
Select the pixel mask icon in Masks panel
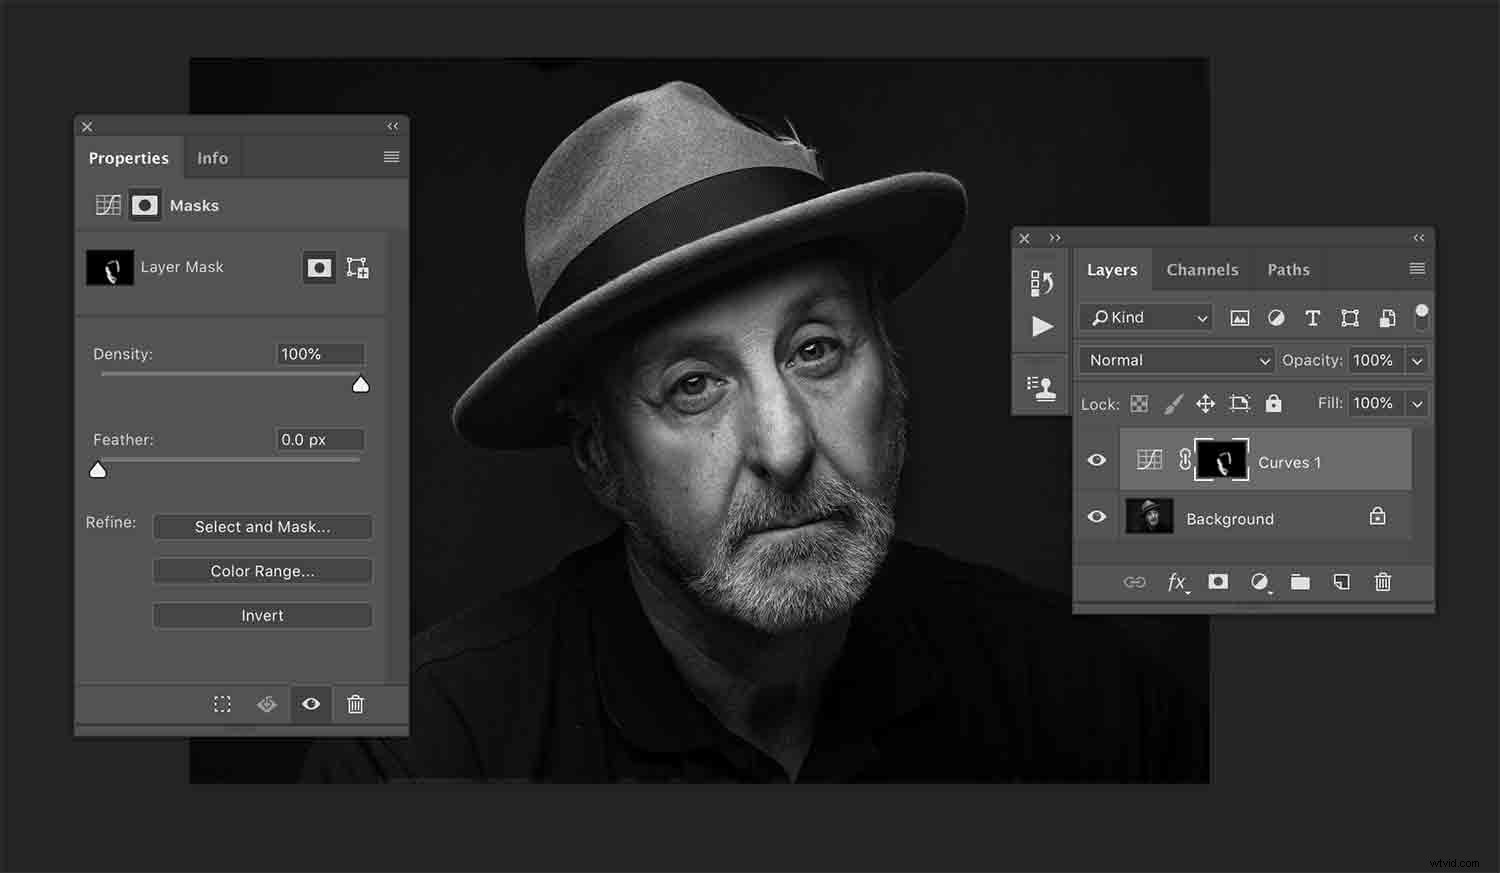(145, 205)
